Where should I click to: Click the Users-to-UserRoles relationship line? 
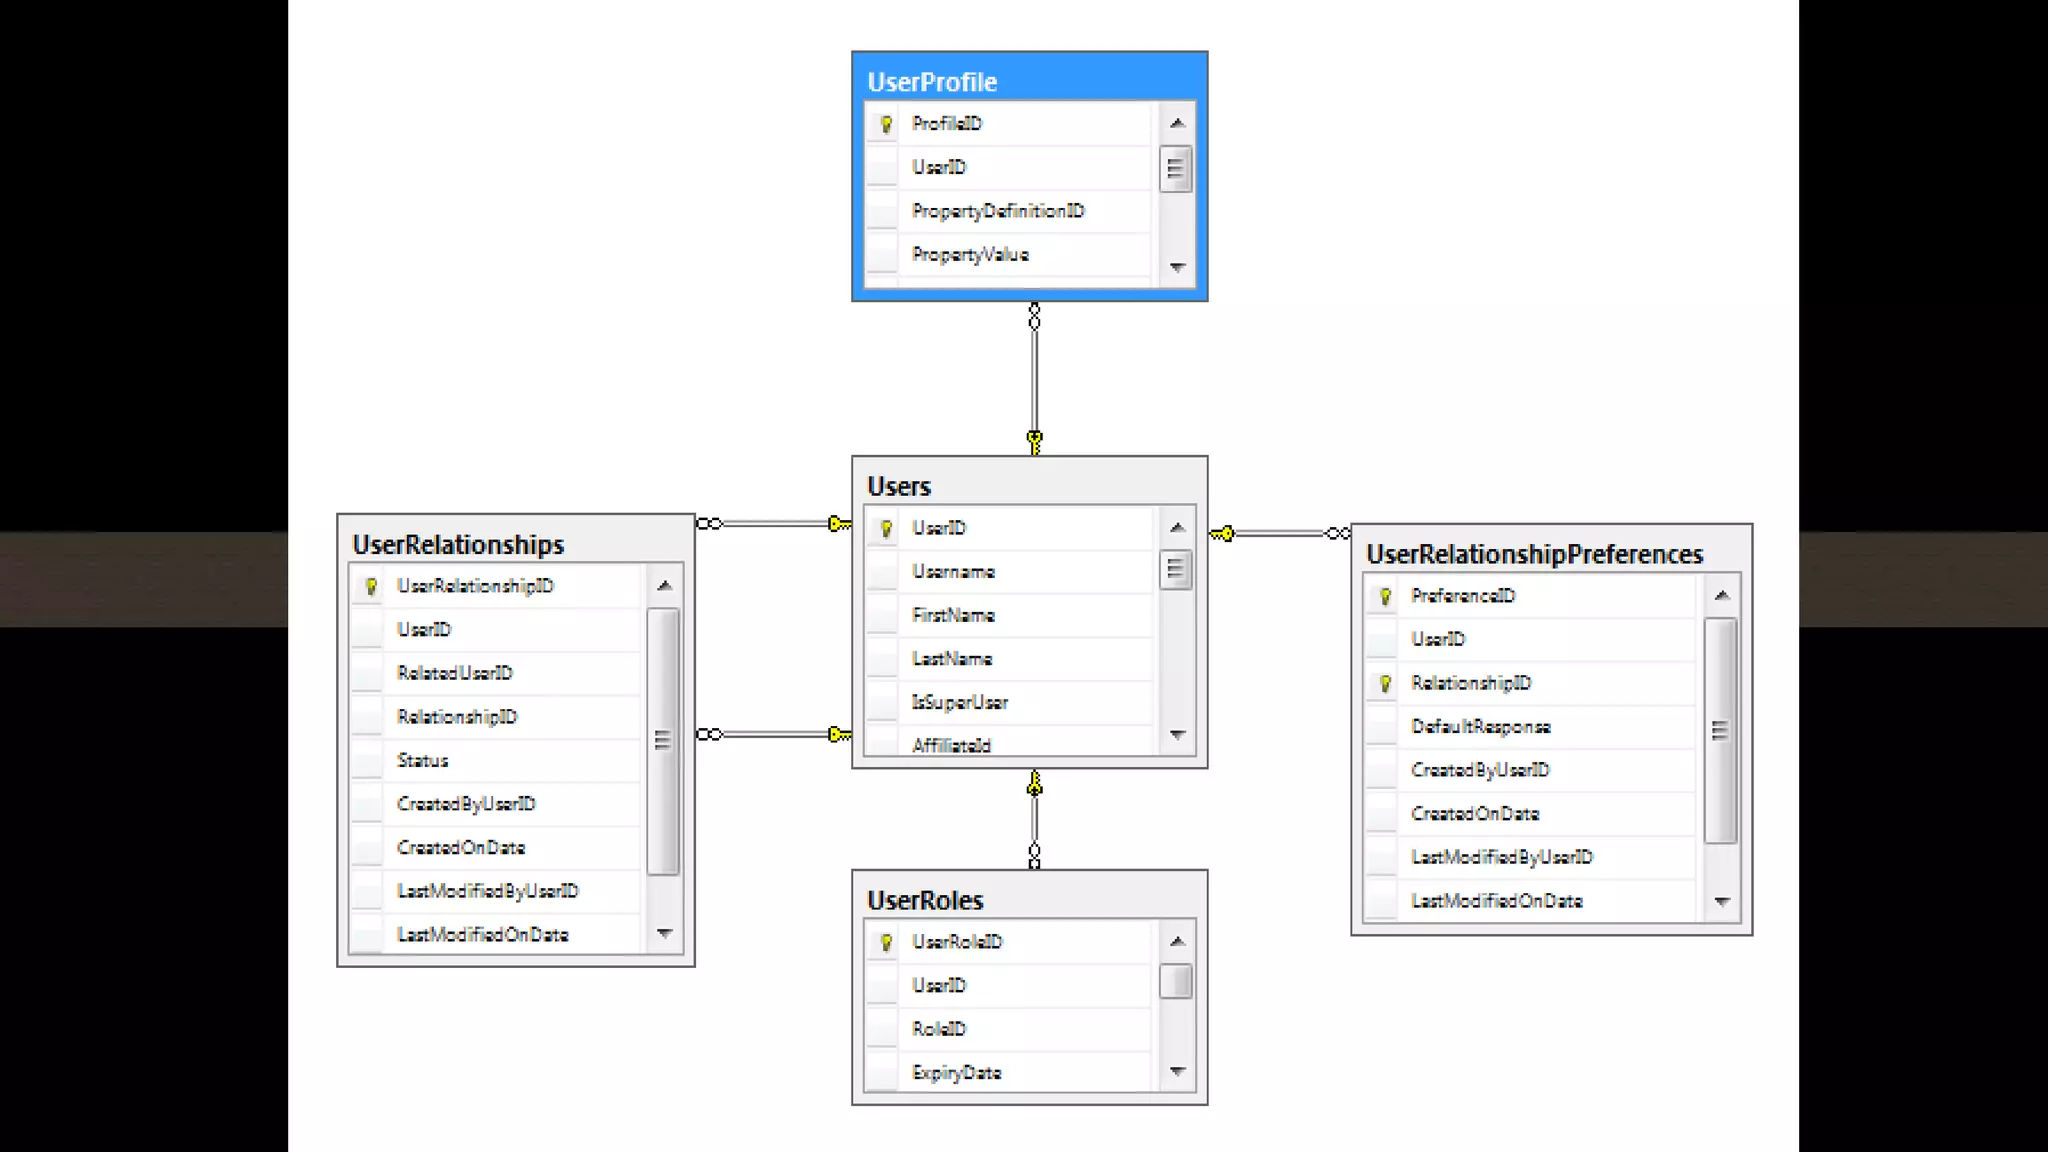pos(1034,820)
